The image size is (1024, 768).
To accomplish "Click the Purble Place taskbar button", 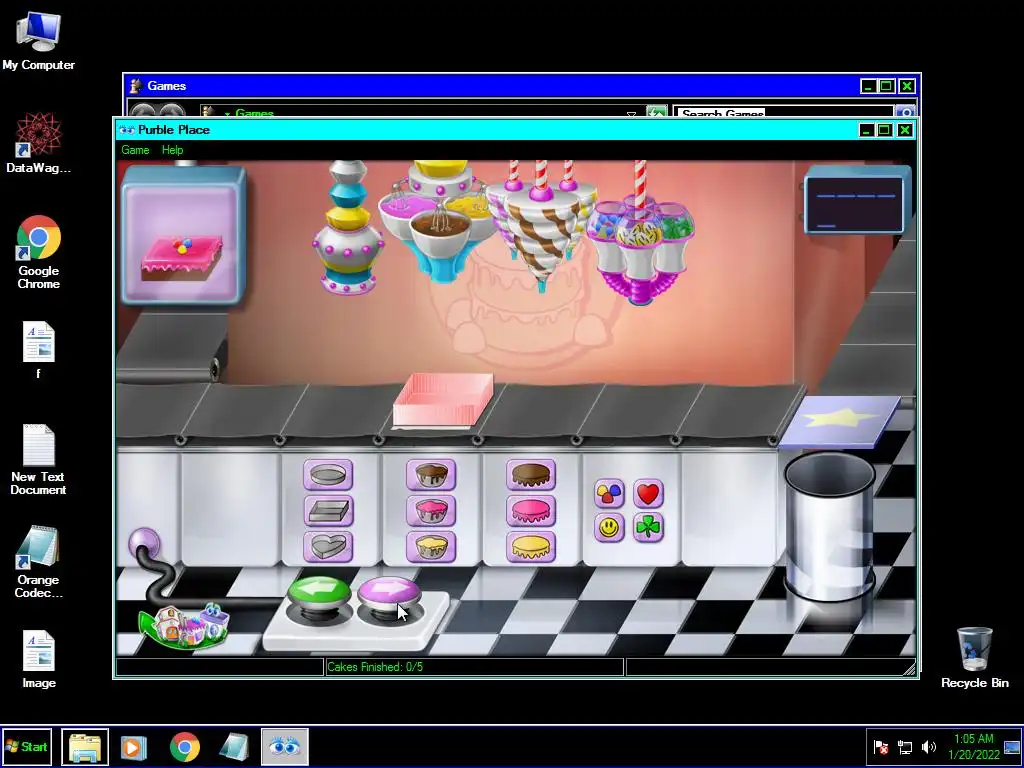I will click(x=285, y=746).
